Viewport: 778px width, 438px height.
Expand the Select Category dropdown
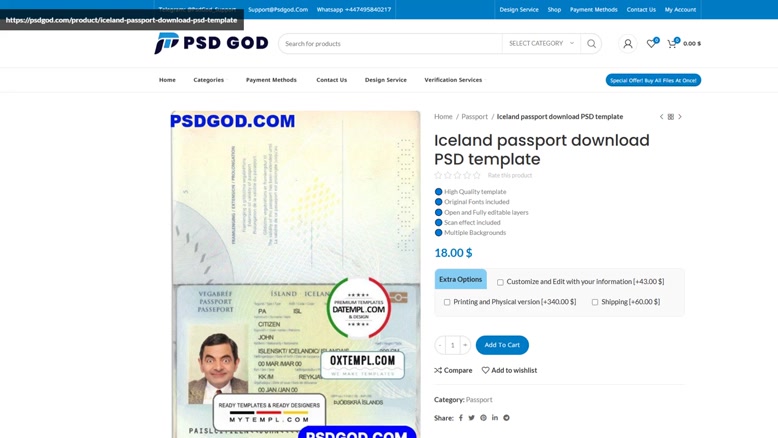[541, 44]
